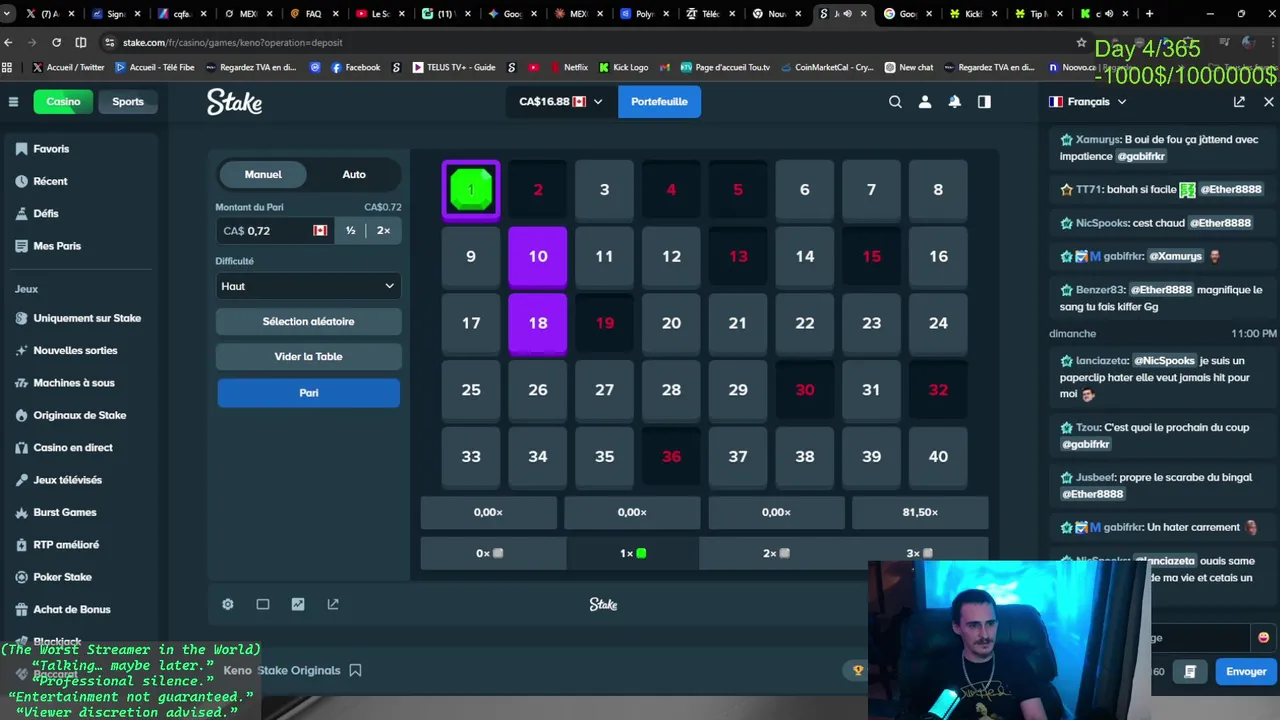The width and height of the screenshot is (1280, 720).
Task: Close the chat panel
Action: (x=1269, y=102)
